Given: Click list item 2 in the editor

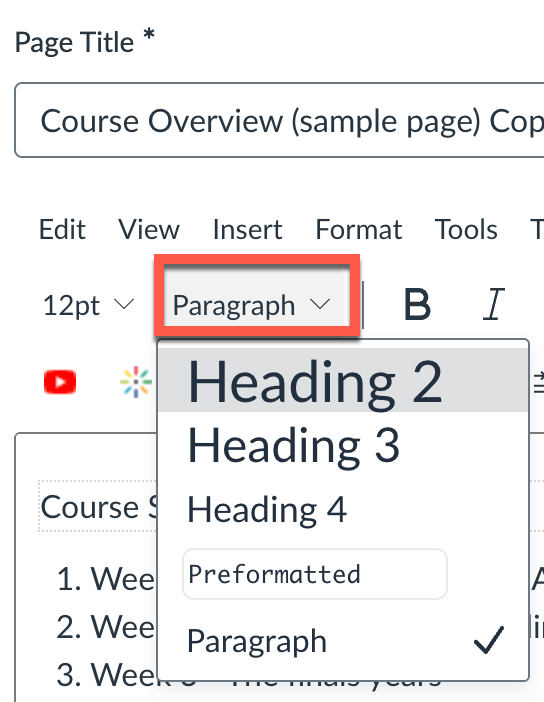Looking at the screenshot, I should pos(106,627).
